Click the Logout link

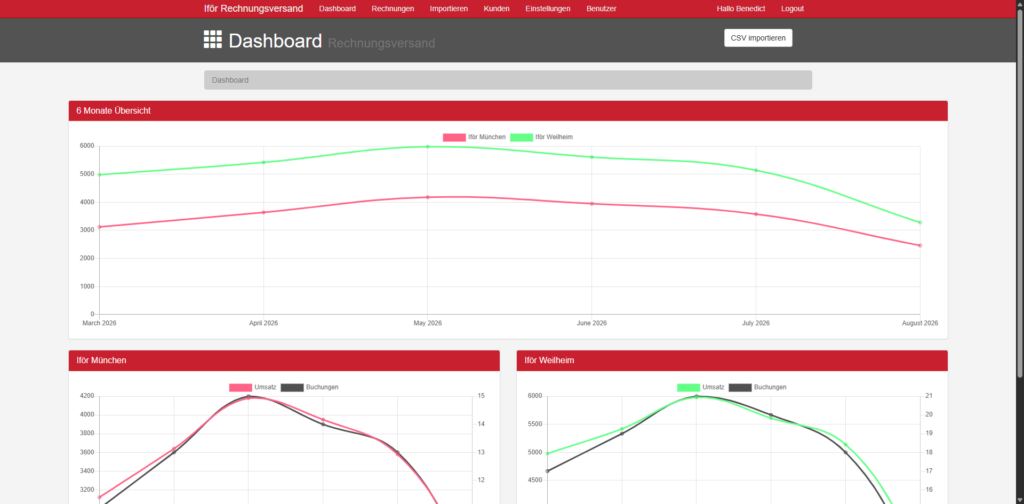[x=792, y=8]
